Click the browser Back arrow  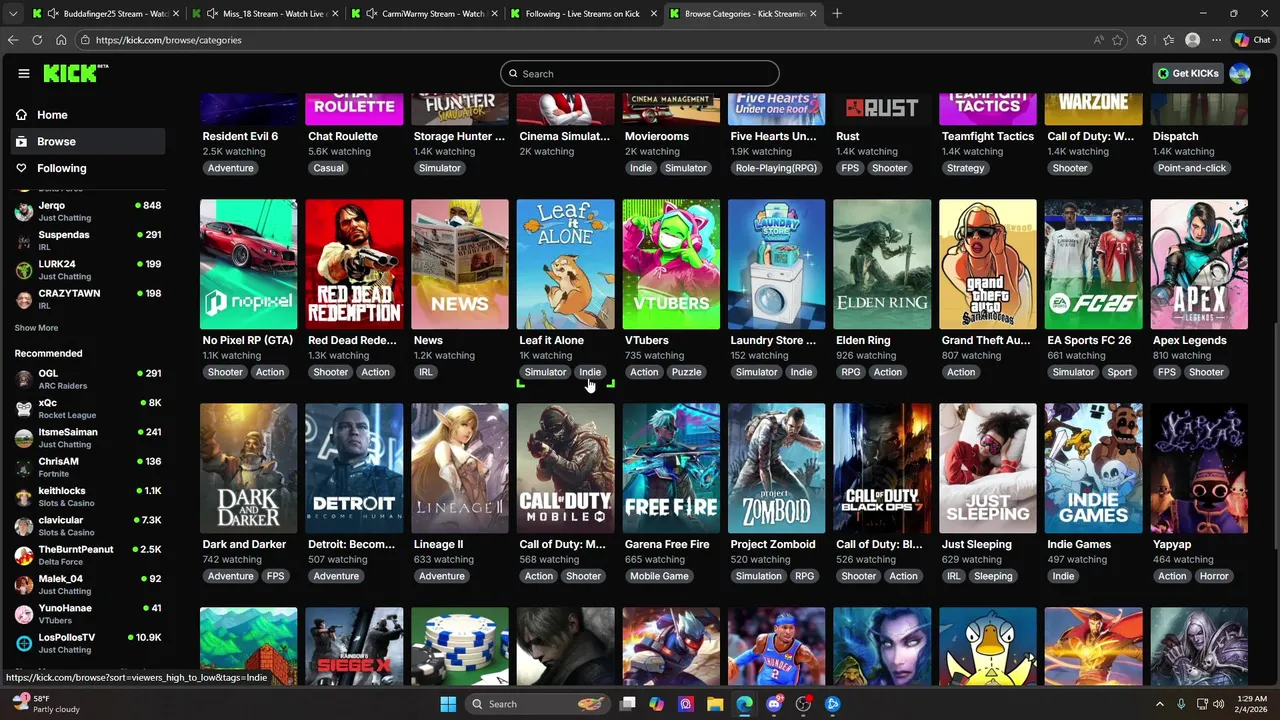(13, 40)
